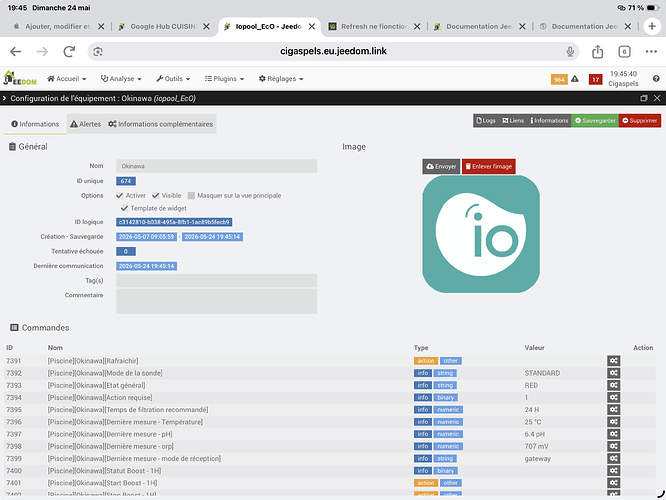Image resolution: width=666 pixels, height=500 pixels.
Task: Reload the page with the refresh icon
Action: click(69, 52)
